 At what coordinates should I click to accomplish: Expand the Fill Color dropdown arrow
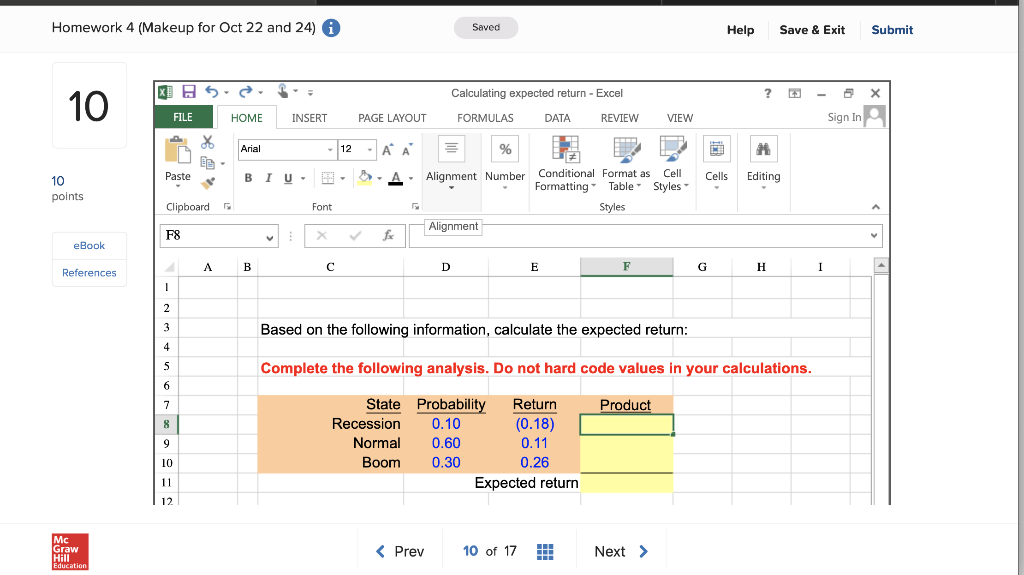coord(379,178)
